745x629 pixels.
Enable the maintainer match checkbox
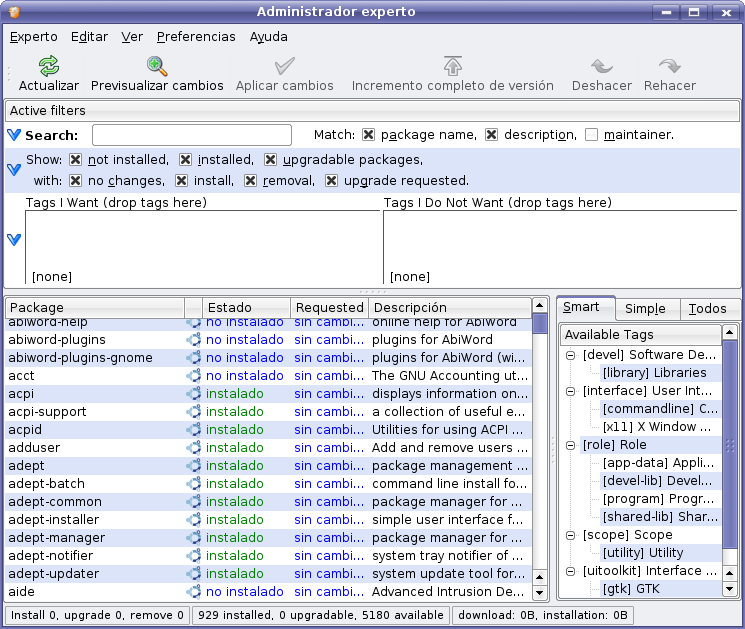point(592,135)
